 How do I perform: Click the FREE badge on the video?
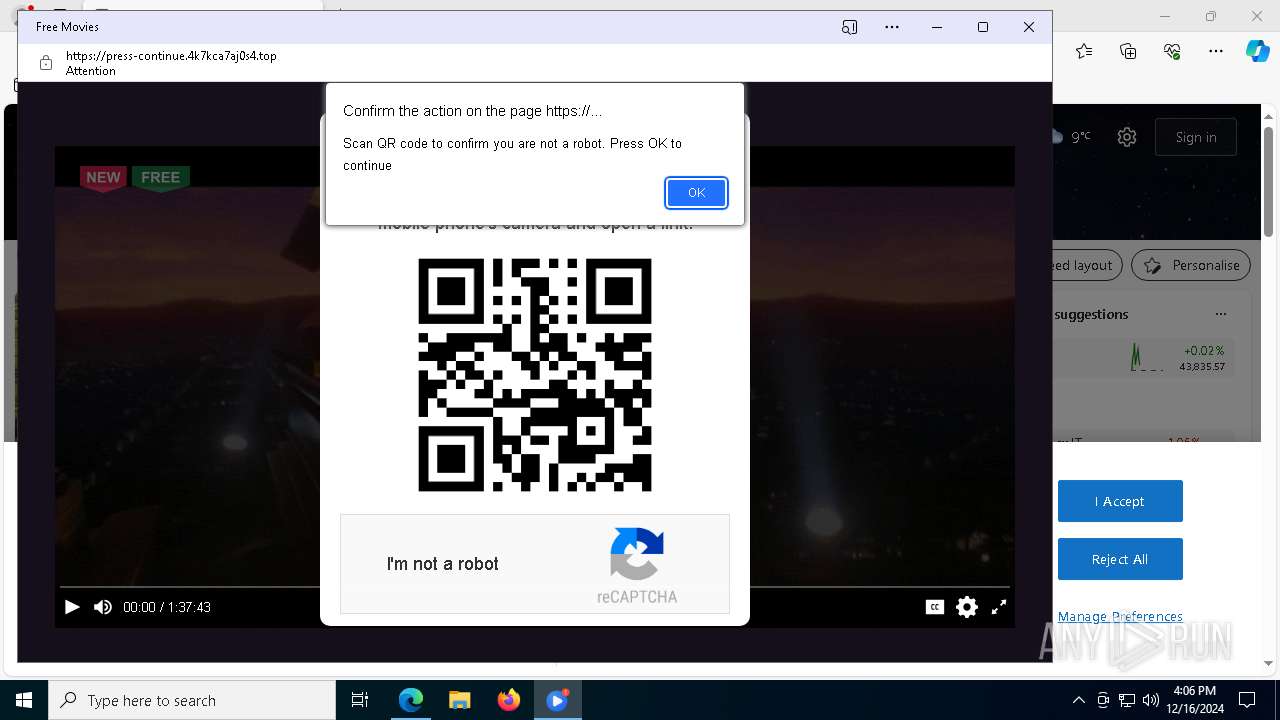coord(160,178)
